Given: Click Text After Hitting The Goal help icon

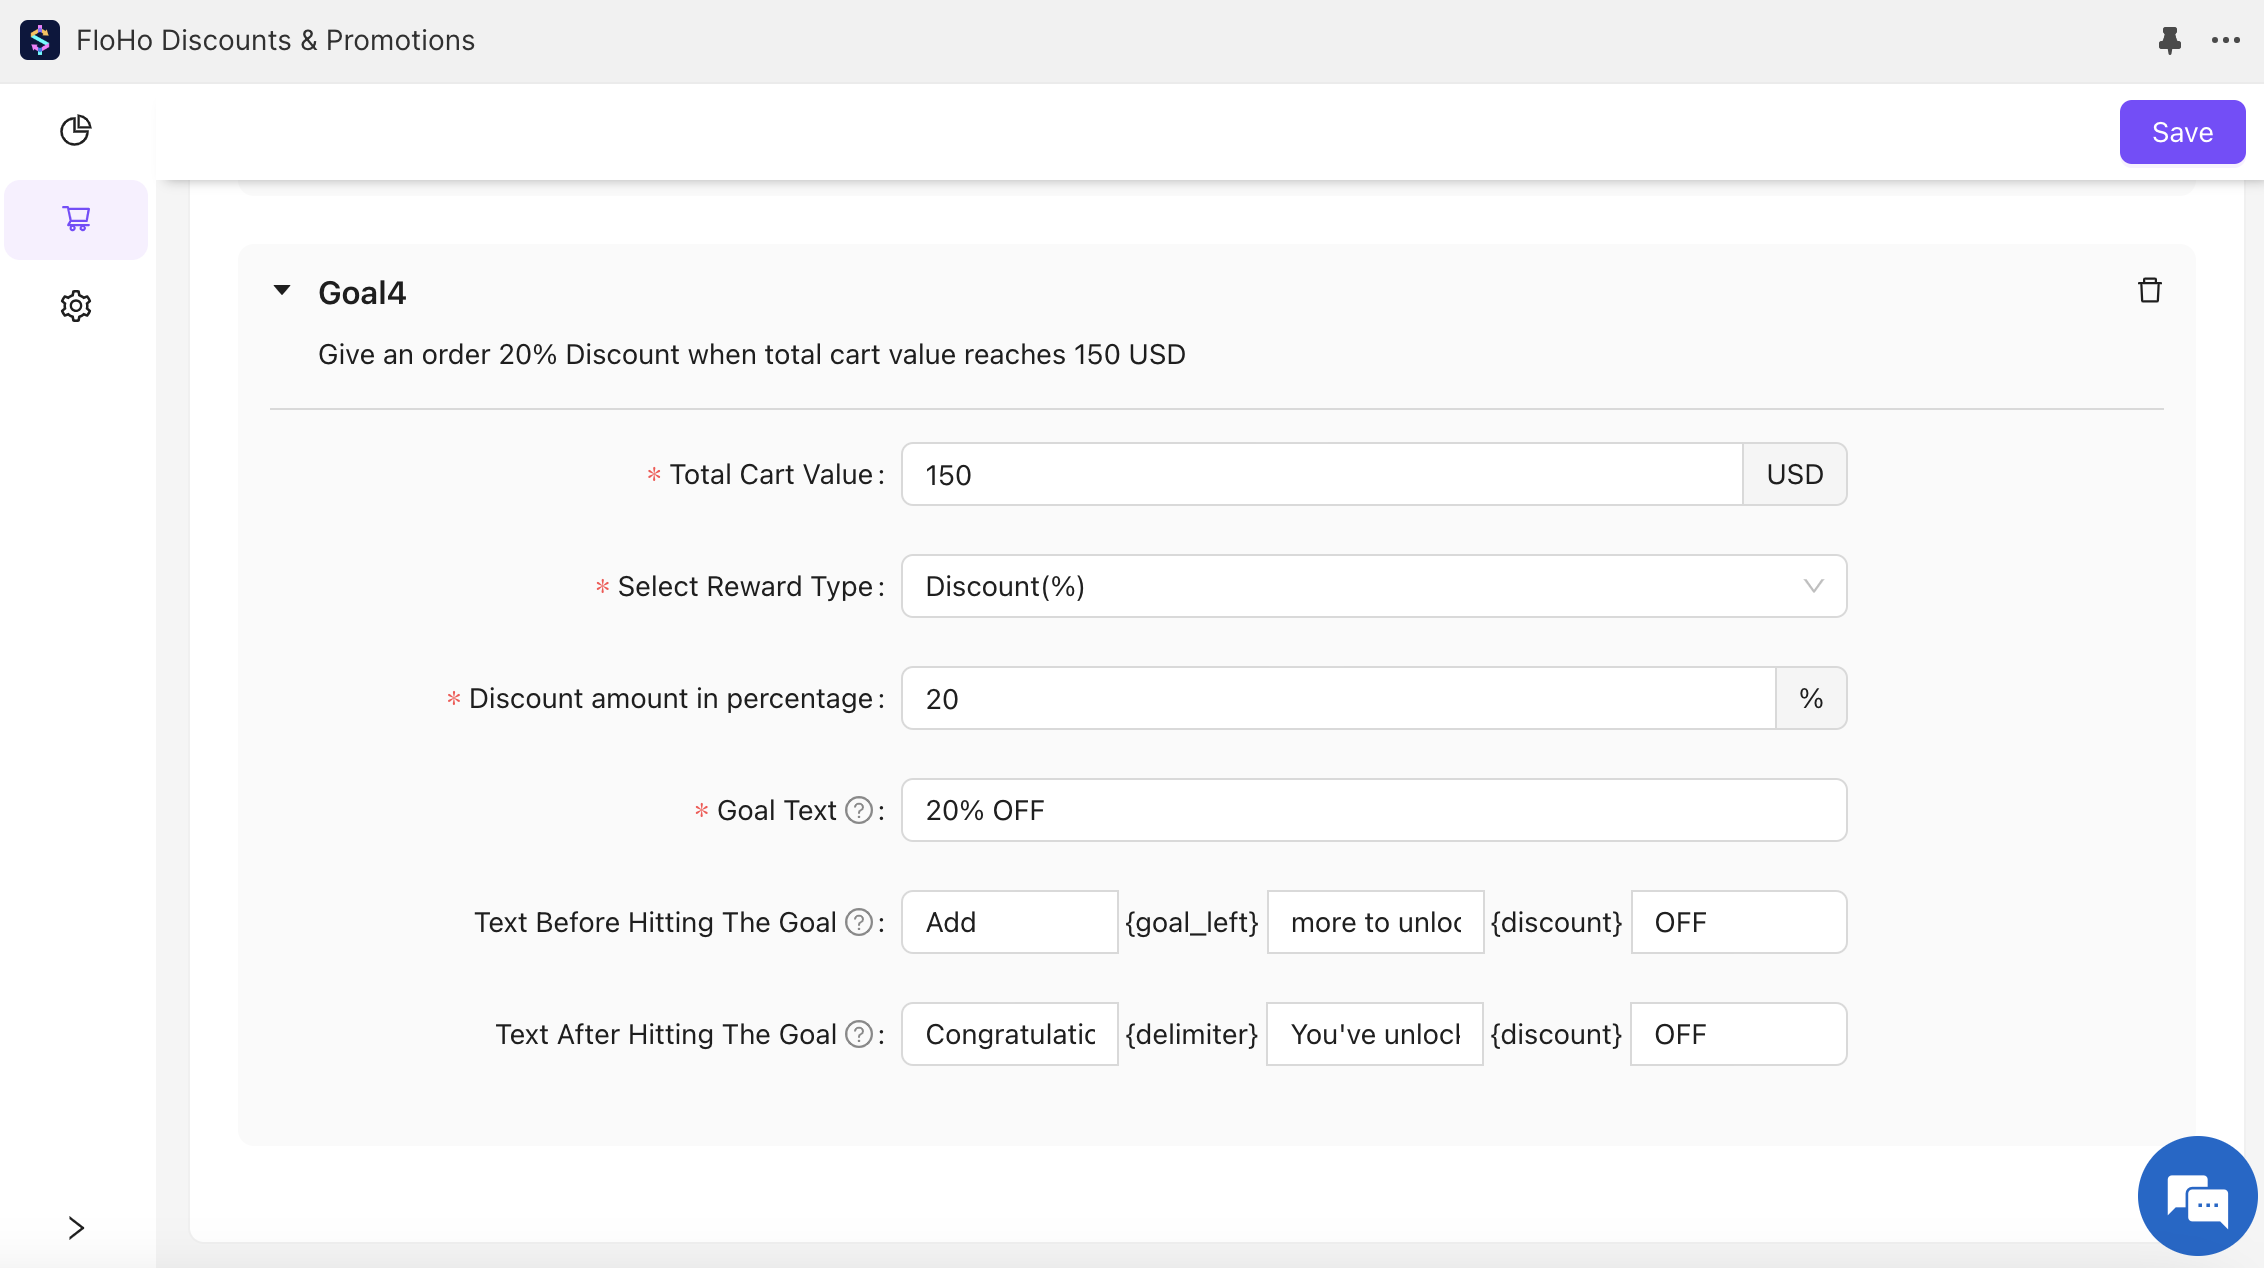Looking at the screenshot, I should click(x=858, y=1034).
